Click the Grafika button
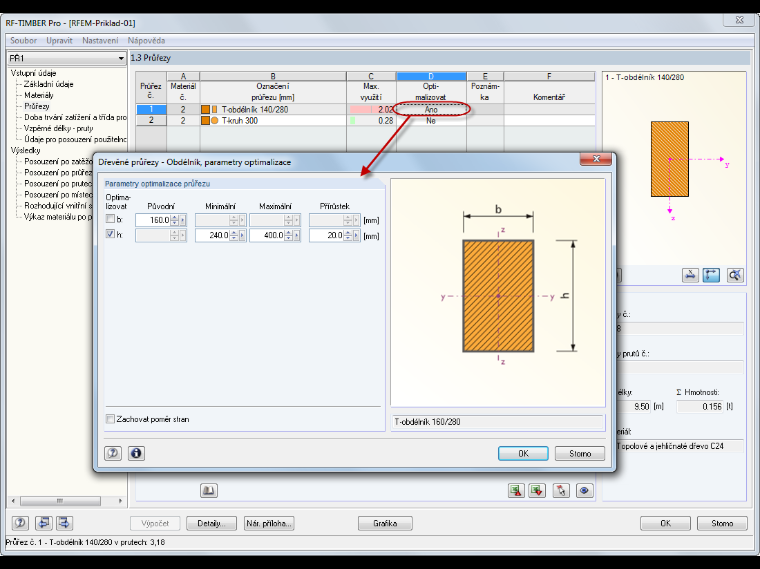Image resolution: width=760 pixels, height=569 pixels. [x=385, y=523]
